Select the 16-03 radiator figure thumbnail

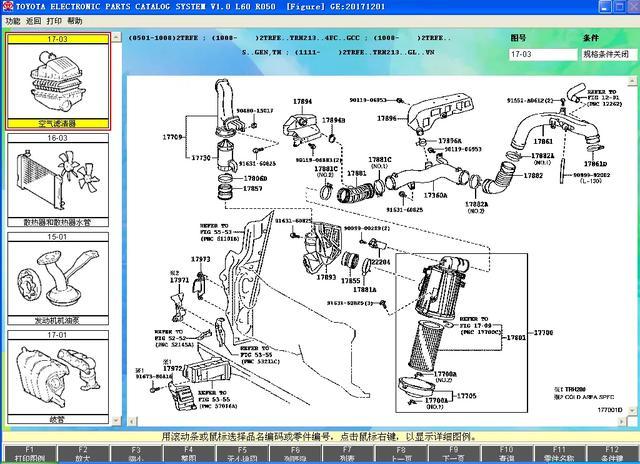point(58,180)
